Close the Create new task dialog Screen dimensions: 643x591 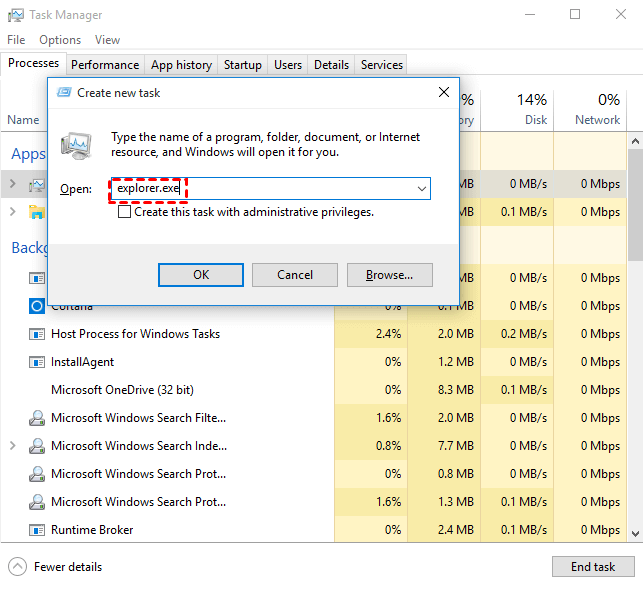[444, 92]
